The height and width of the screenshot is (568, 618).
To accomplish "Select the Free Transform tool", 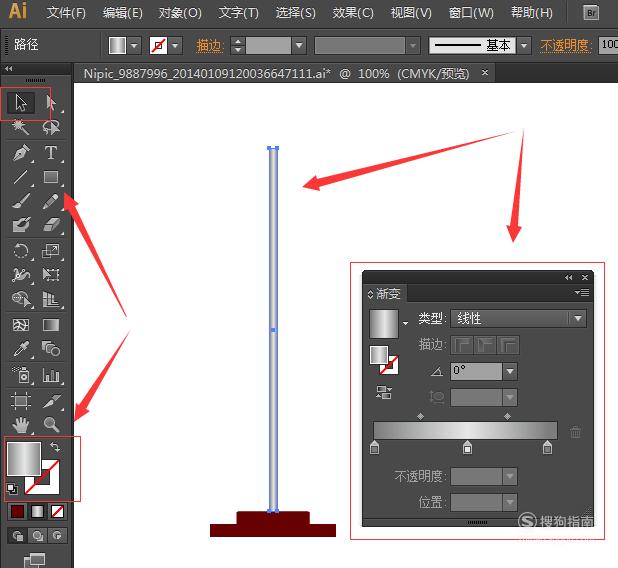I will [x=51, y=275].
